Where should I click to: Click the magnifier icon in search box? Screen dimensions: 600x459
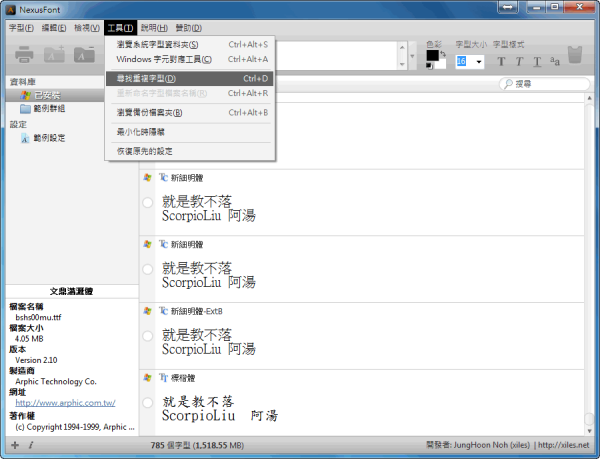508,84
